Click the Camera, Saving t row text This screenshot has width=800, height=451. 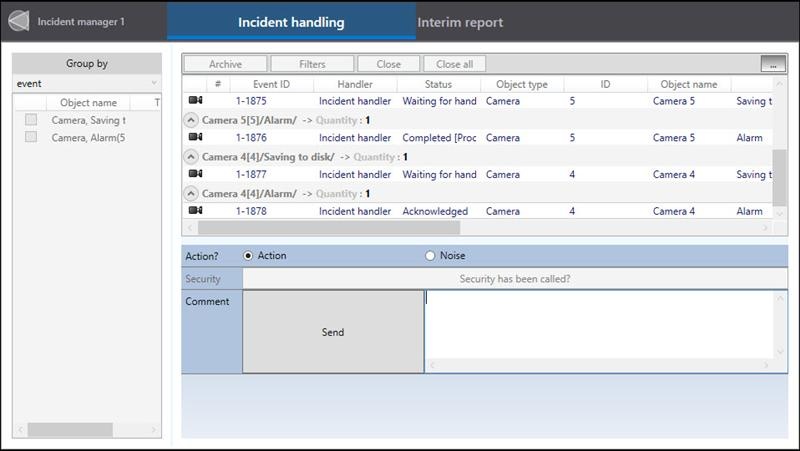88,120
